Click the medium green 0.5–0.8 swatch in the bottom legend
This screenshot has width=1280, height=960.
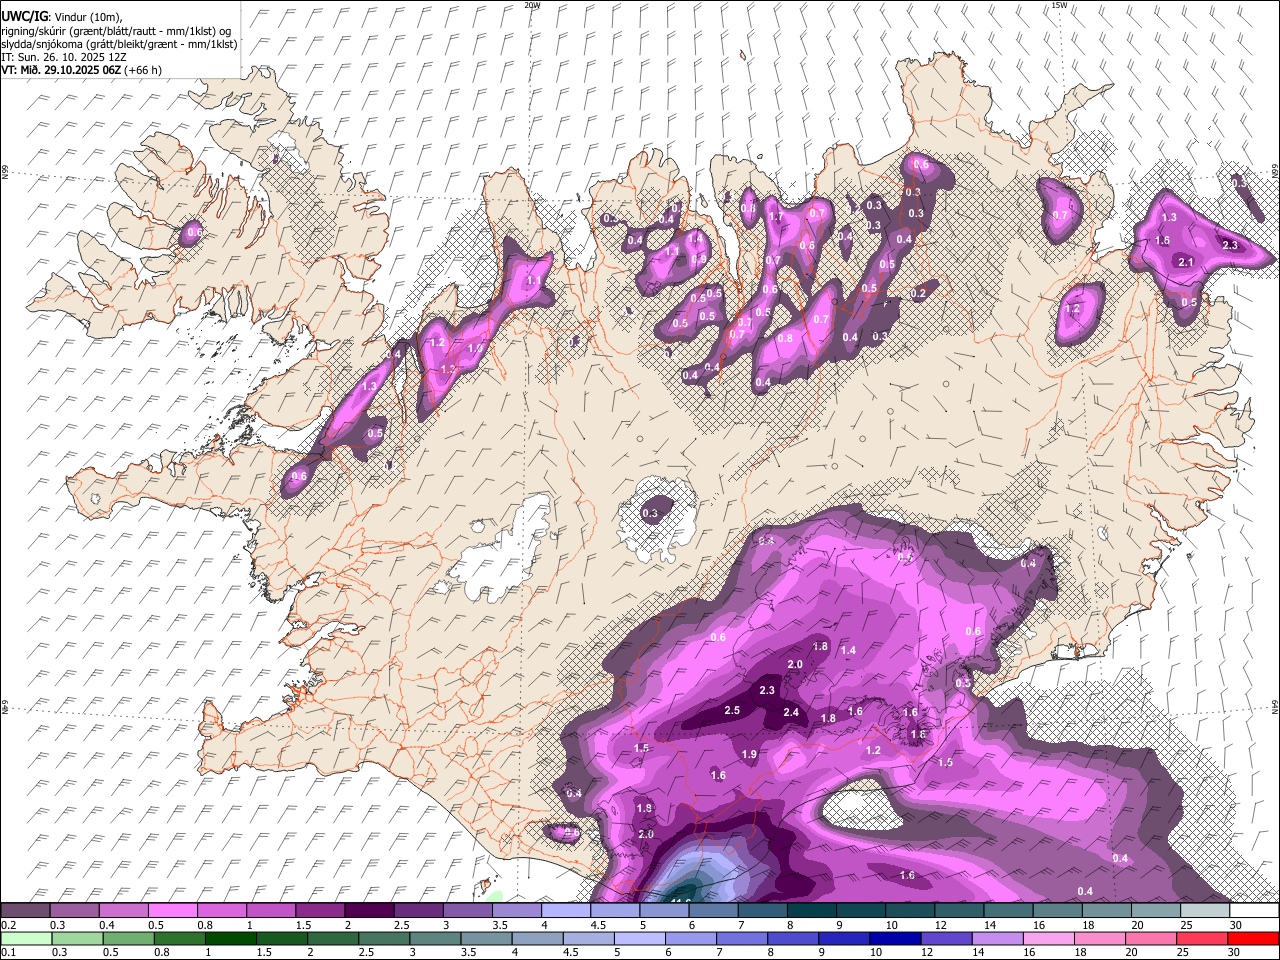pos(129,938)
